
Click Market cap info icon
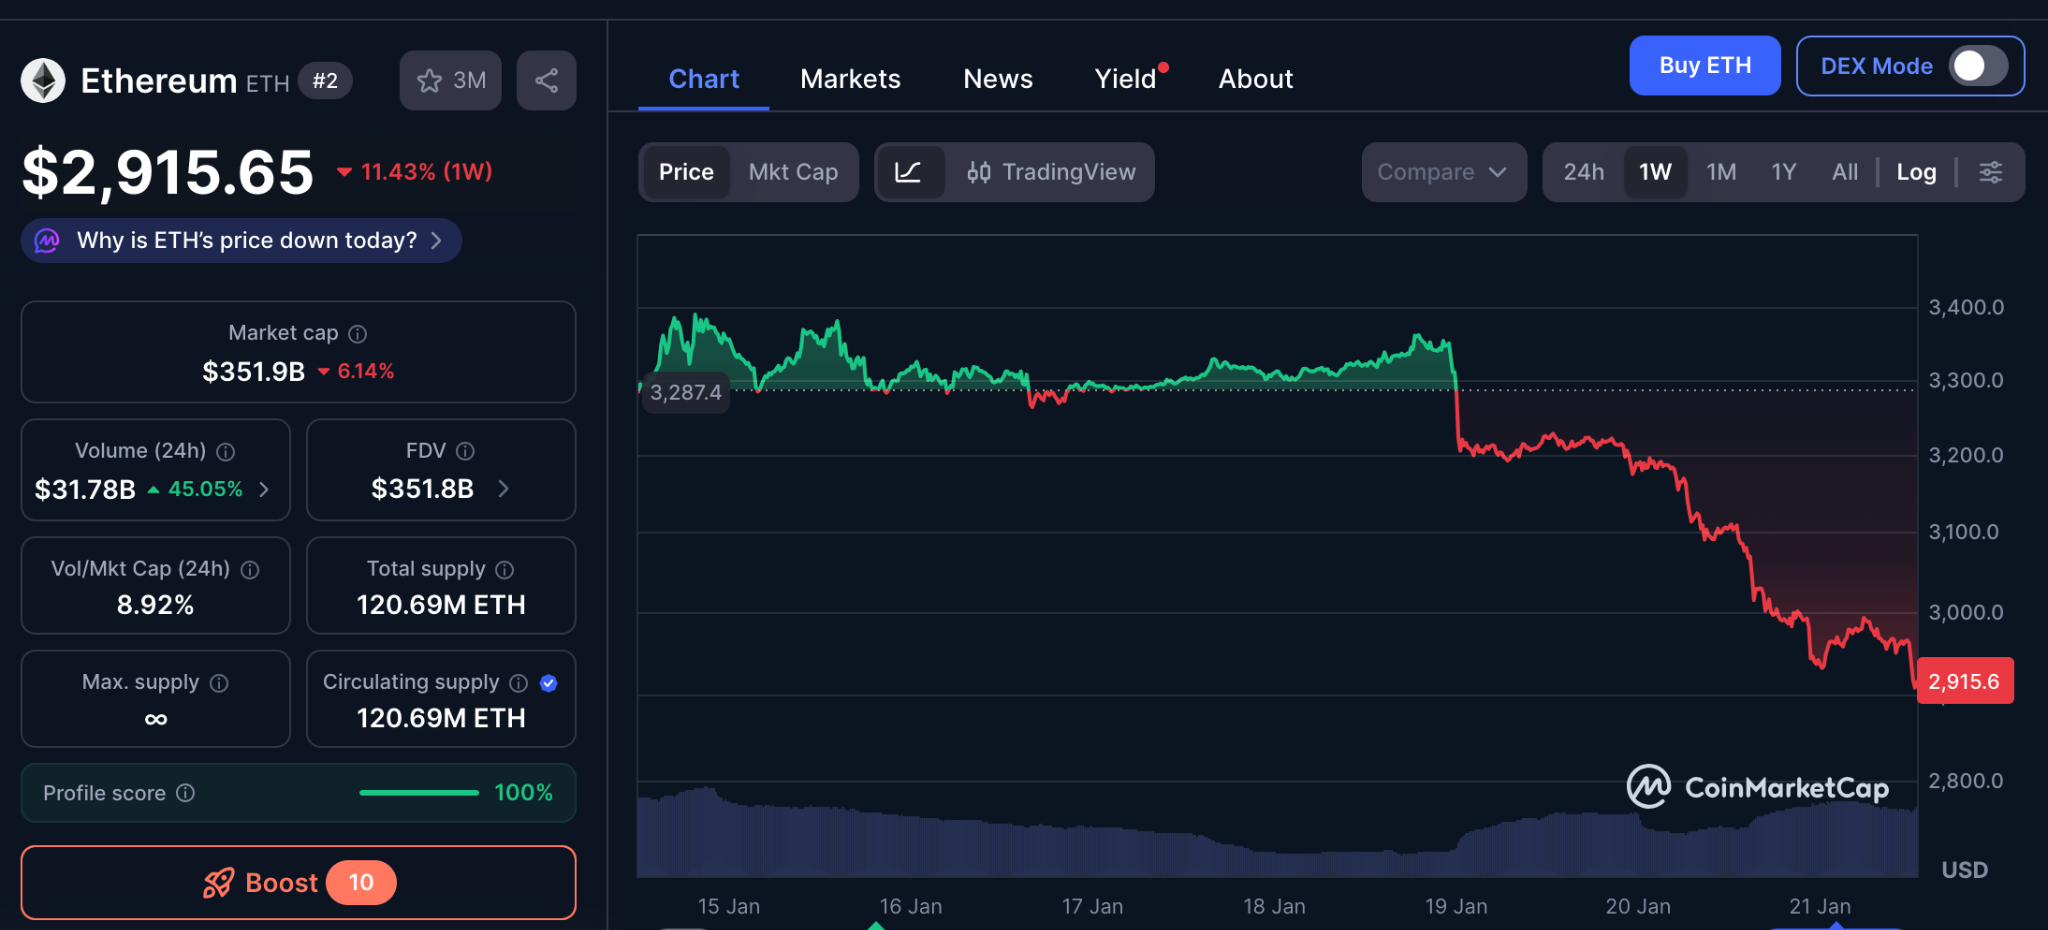[357, 334]
